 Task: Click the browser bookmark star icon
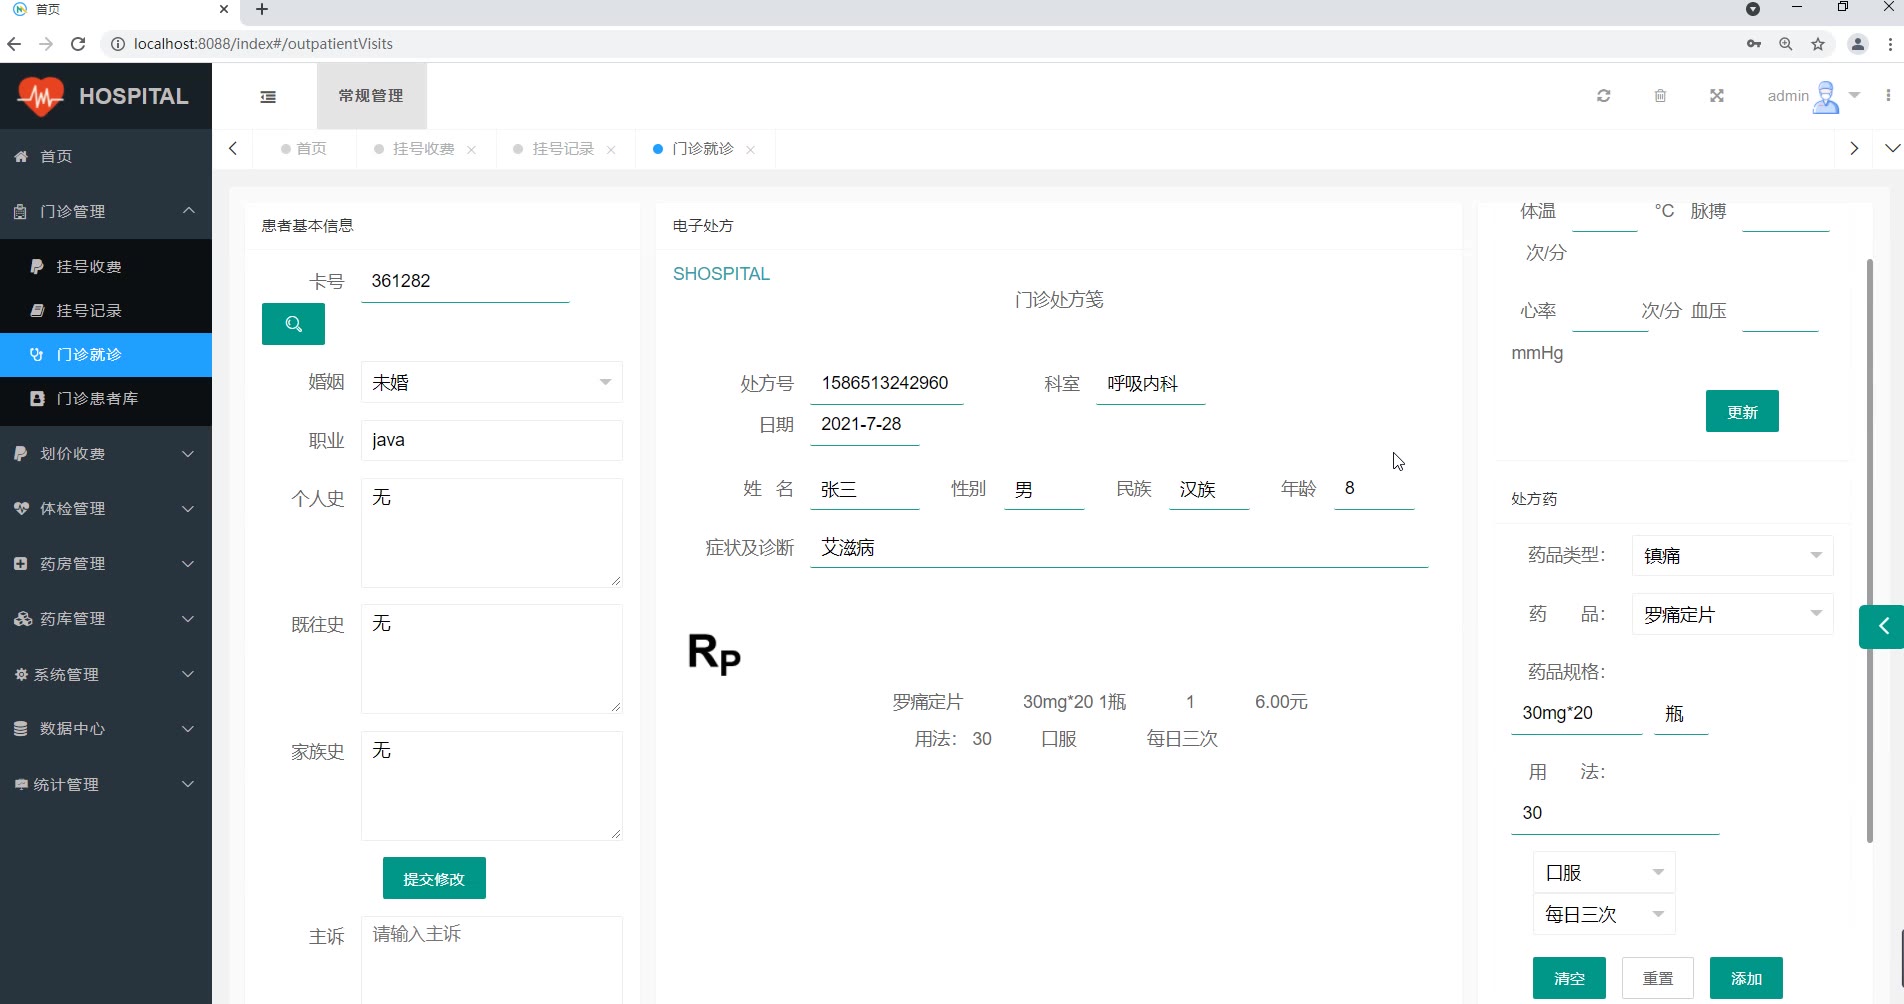click(1818, 44)
